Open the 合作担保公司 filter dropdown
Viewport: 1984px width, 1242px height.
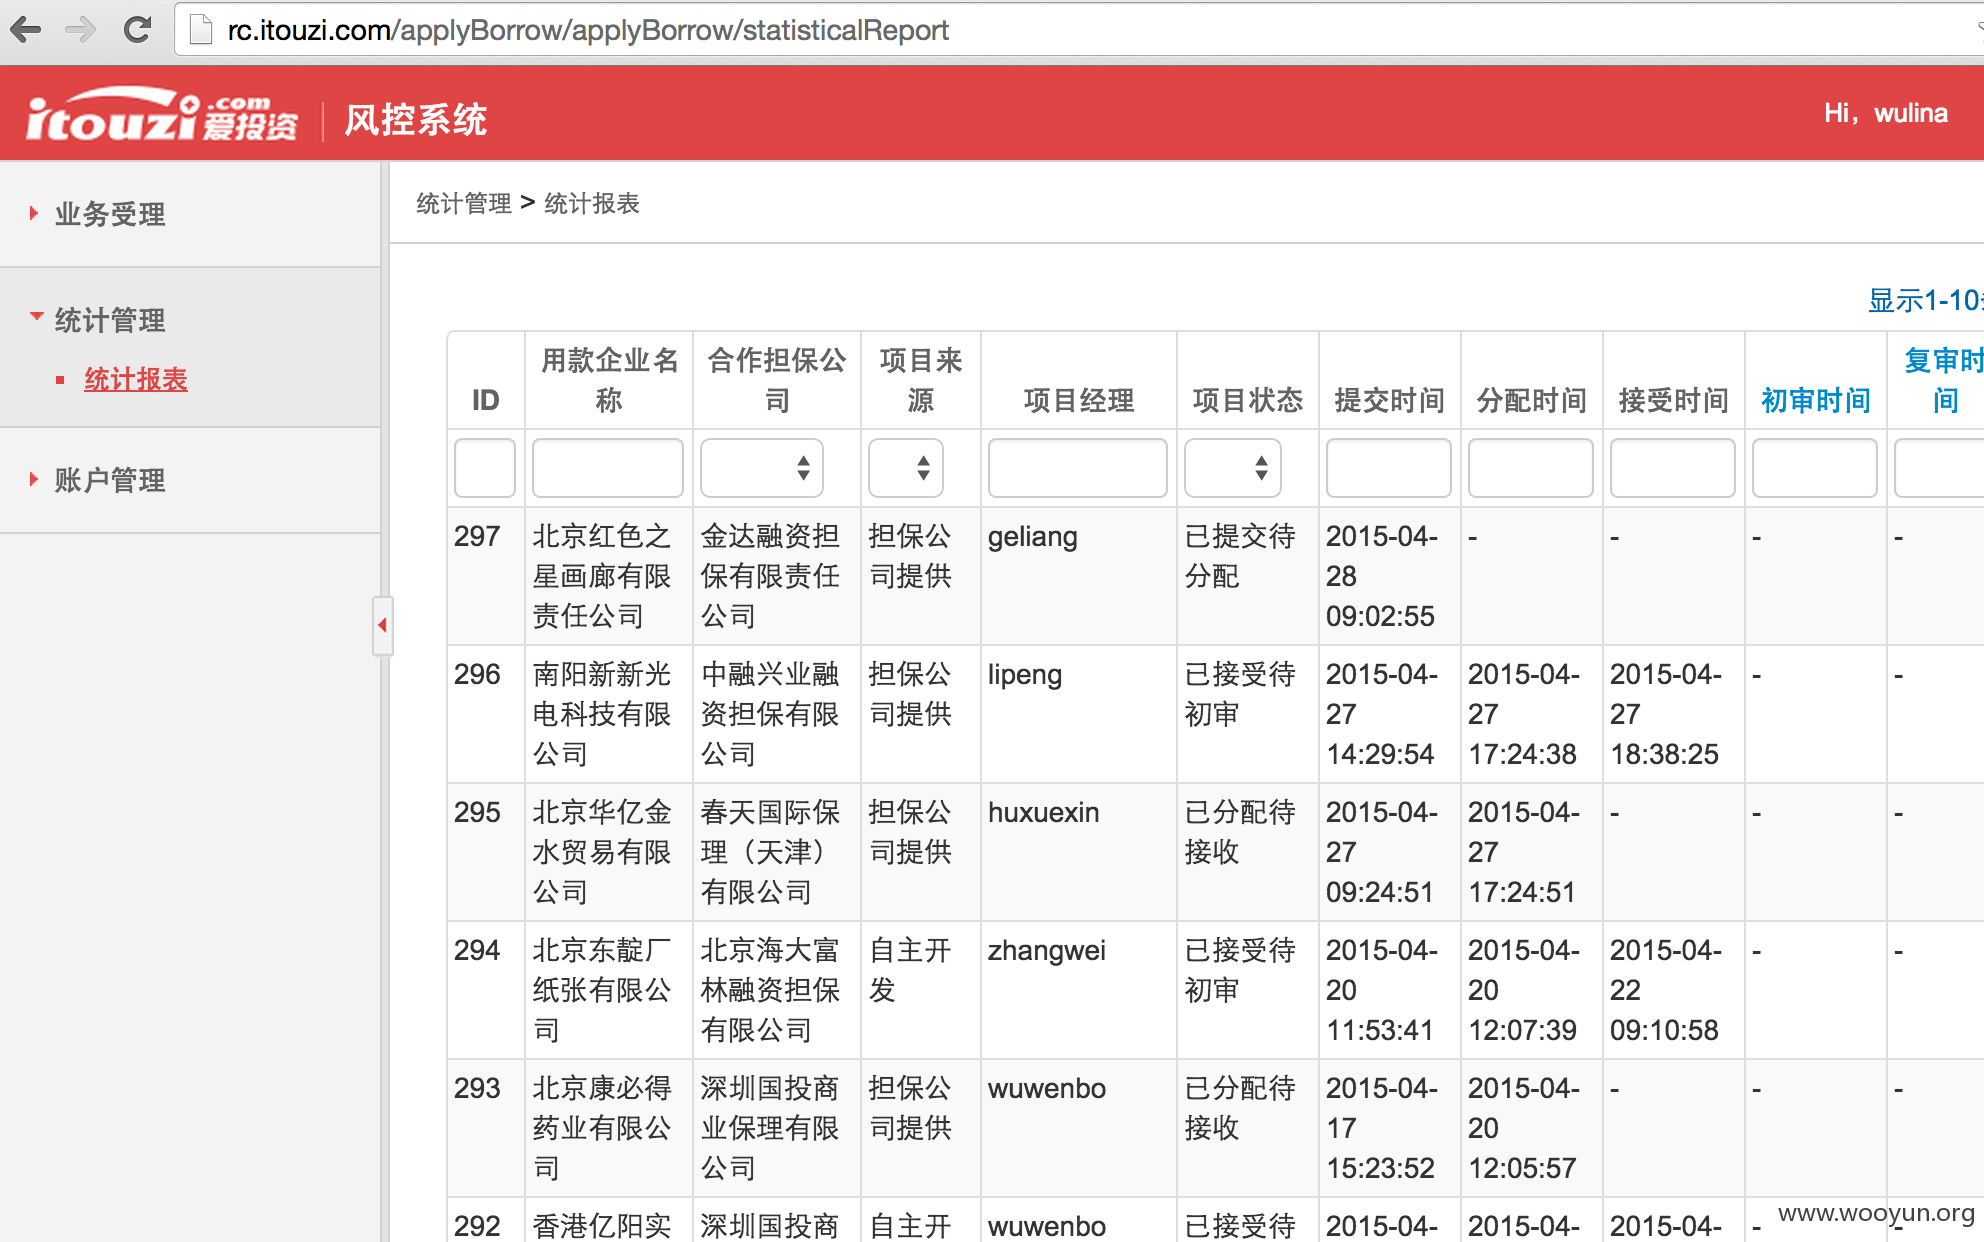pyautogui.click(x=762, y=467)
